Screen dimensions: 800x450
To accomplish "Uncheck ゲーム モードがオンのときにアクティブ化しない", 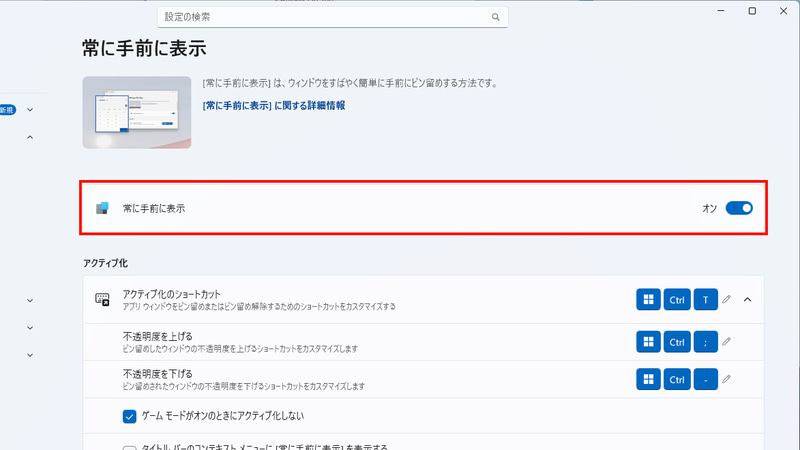I will (130, 416).
